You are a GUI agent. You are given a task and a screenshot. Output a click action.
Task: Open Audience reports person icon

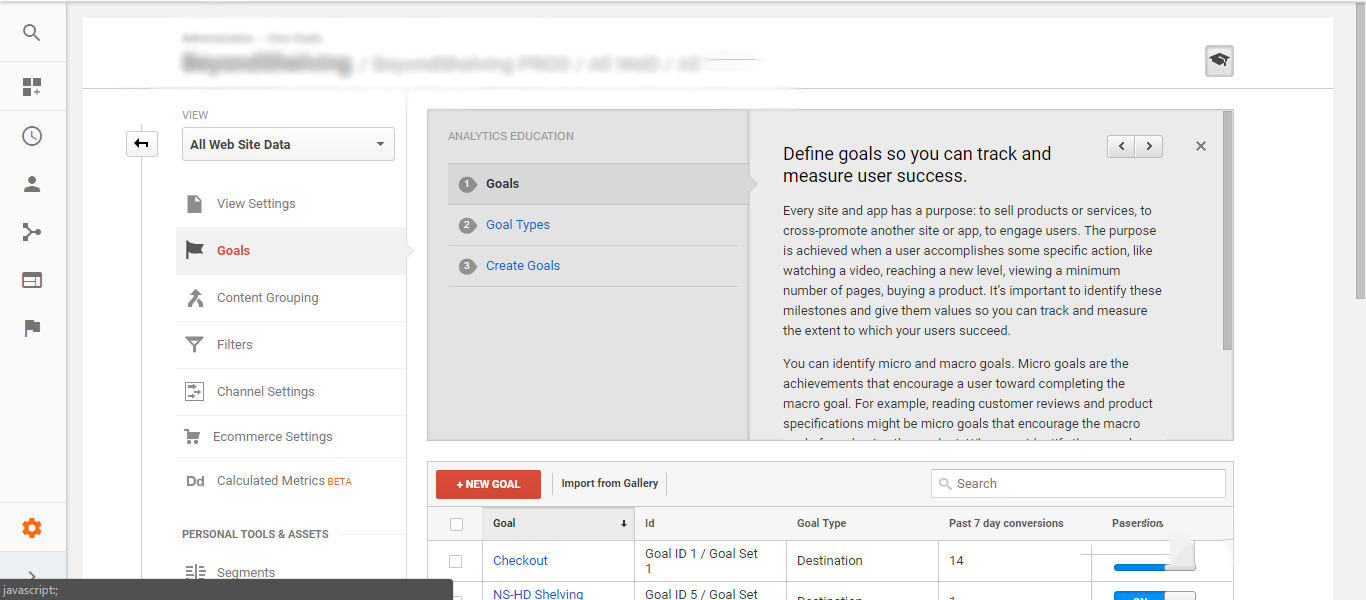[32, 184]
